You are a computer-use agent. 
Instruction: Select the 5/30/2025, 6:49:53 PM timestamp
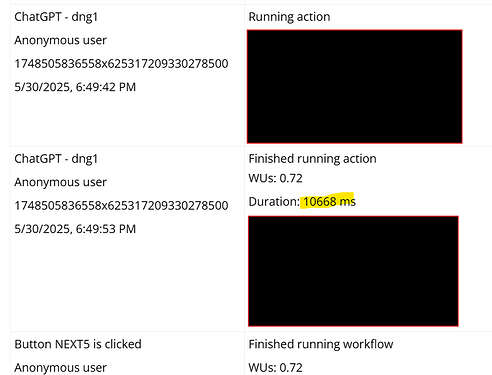(75, 229)
